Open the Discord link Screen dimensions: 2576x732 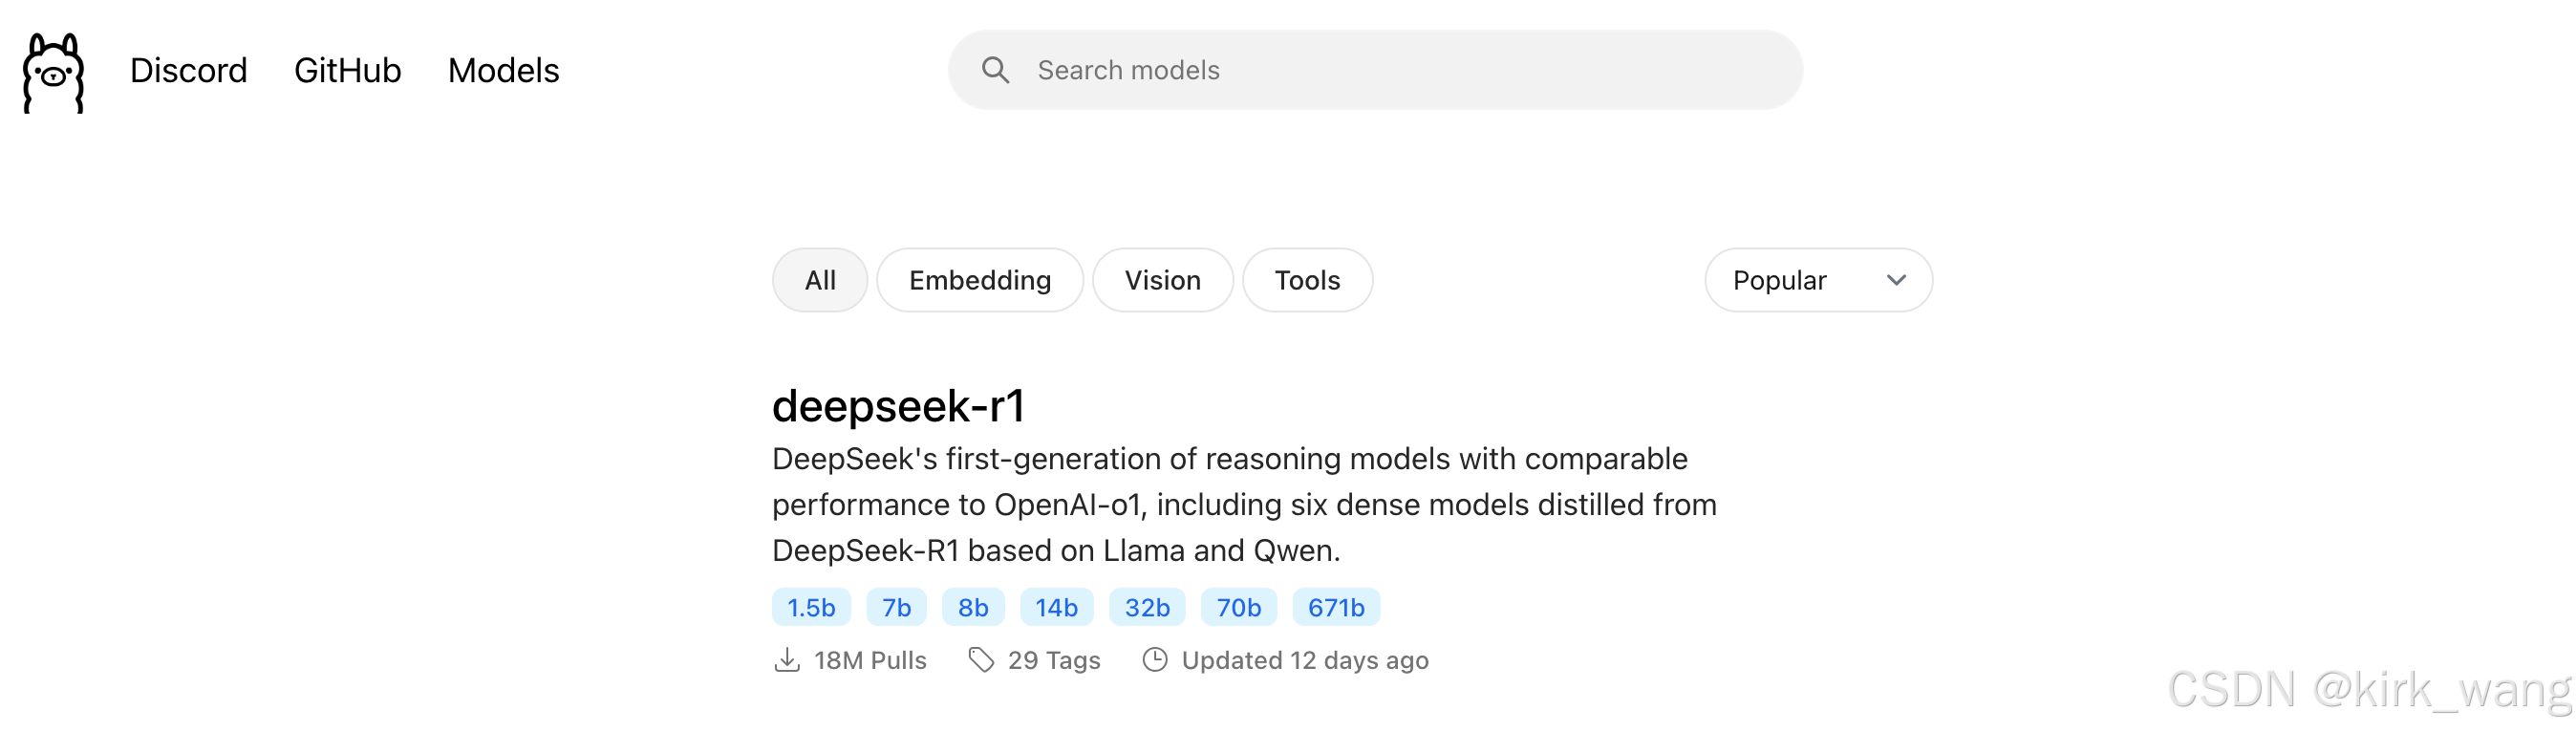pyautogui.click(x=188, y=70)
